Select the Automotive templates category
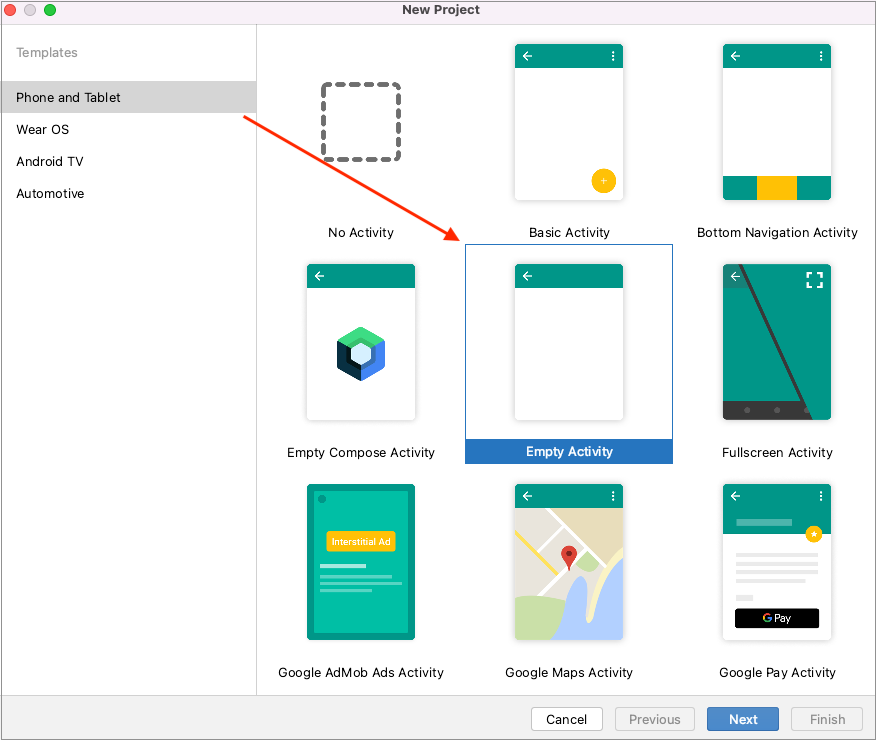The height and width of the screenshot is (740, 876). [50, 193]
